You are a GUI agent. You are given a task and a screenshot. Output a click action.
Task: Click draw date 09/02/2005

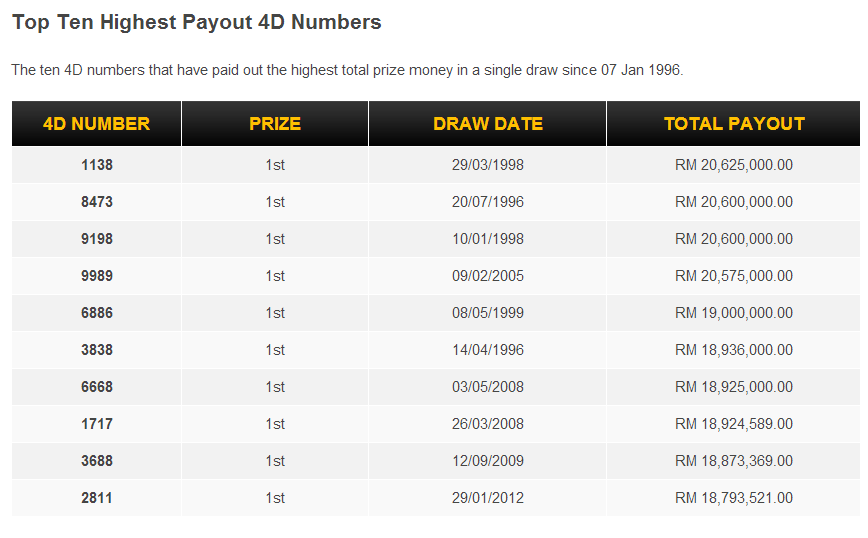[x=488, y=276]
